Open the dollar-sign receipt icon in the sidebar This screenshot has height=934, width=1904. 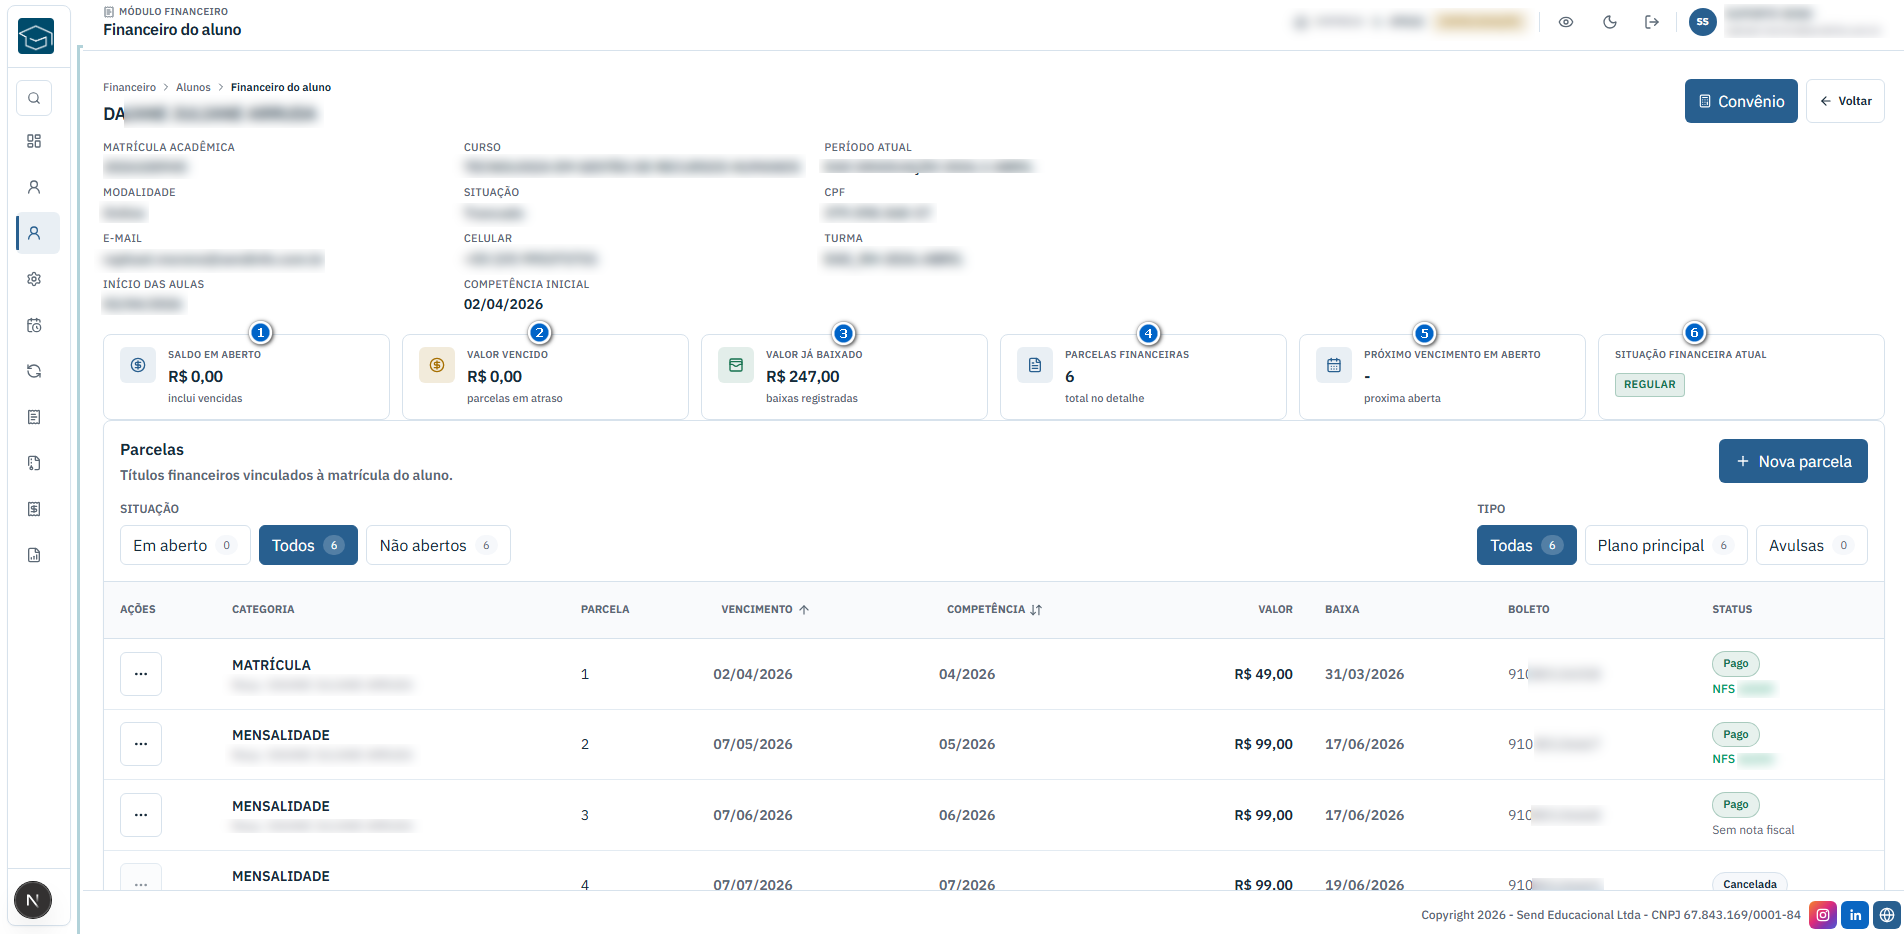[34, 509]
